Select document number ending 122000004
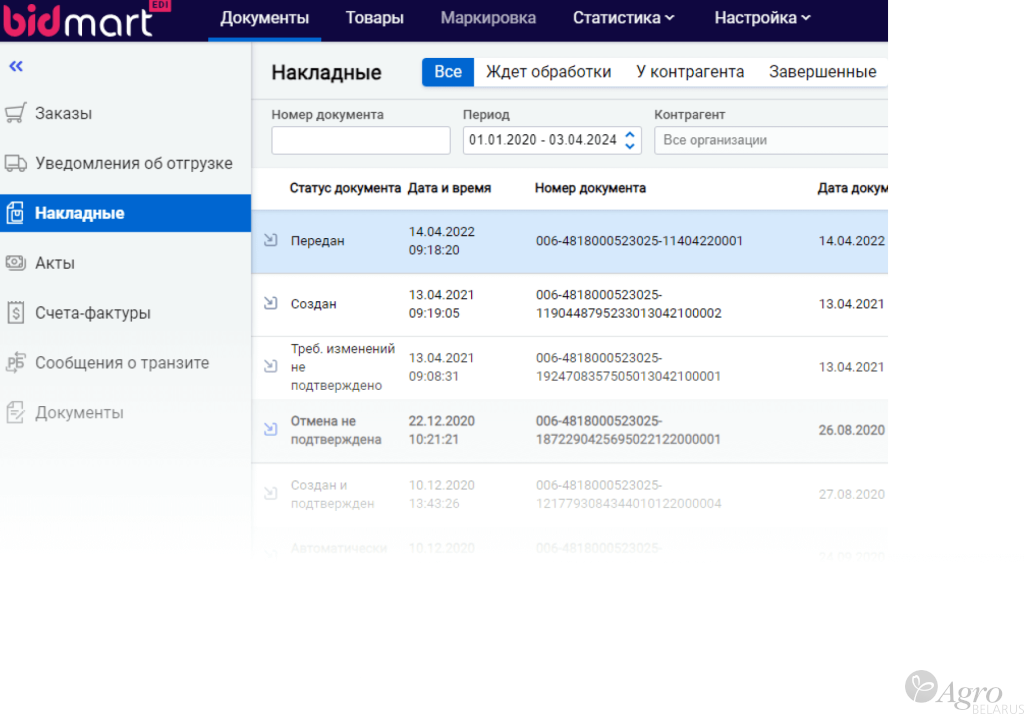The width and height of the screenshot is (1024, 714). 628,494
